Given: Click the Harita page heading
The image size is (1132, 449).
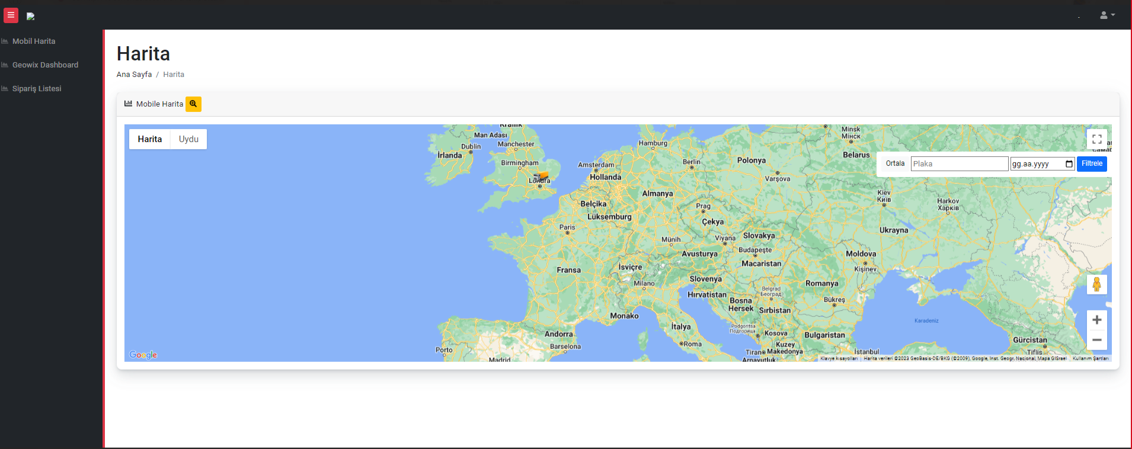Looking at the screenshot, I should coord(143,53).
